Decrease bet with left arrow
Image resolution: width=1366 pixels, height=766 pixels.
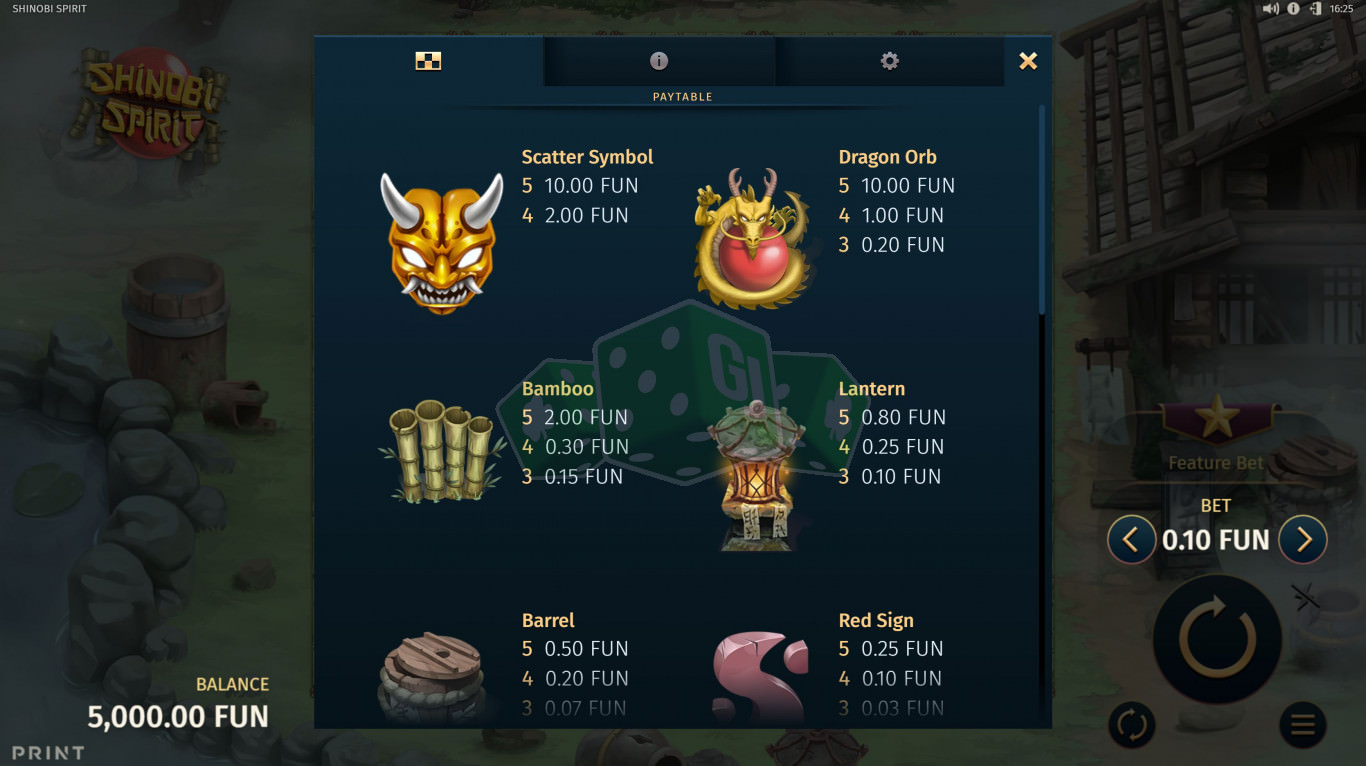(x=1131, y=540)
